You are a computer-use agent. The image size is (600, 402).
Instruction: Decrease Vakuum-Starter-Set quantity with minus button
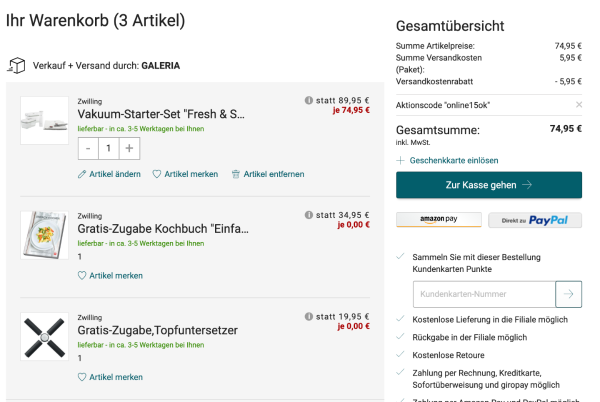88,148
